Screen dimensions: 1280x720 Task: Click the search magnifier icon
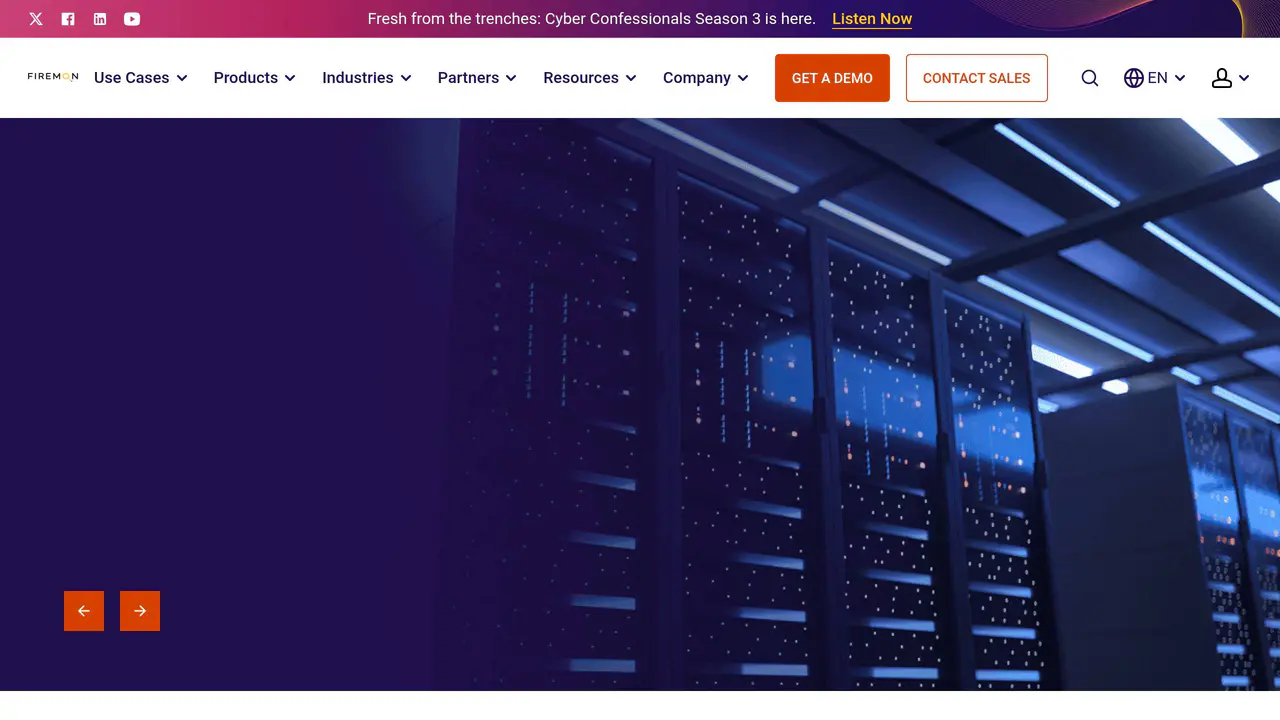tap(1090, 78)
